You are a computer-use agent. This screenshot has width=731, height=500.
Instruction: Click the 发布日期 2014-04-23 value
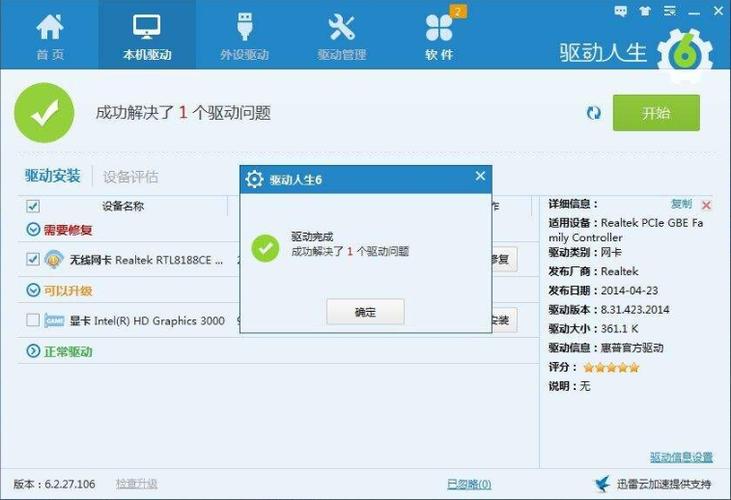tap(629, 290)
